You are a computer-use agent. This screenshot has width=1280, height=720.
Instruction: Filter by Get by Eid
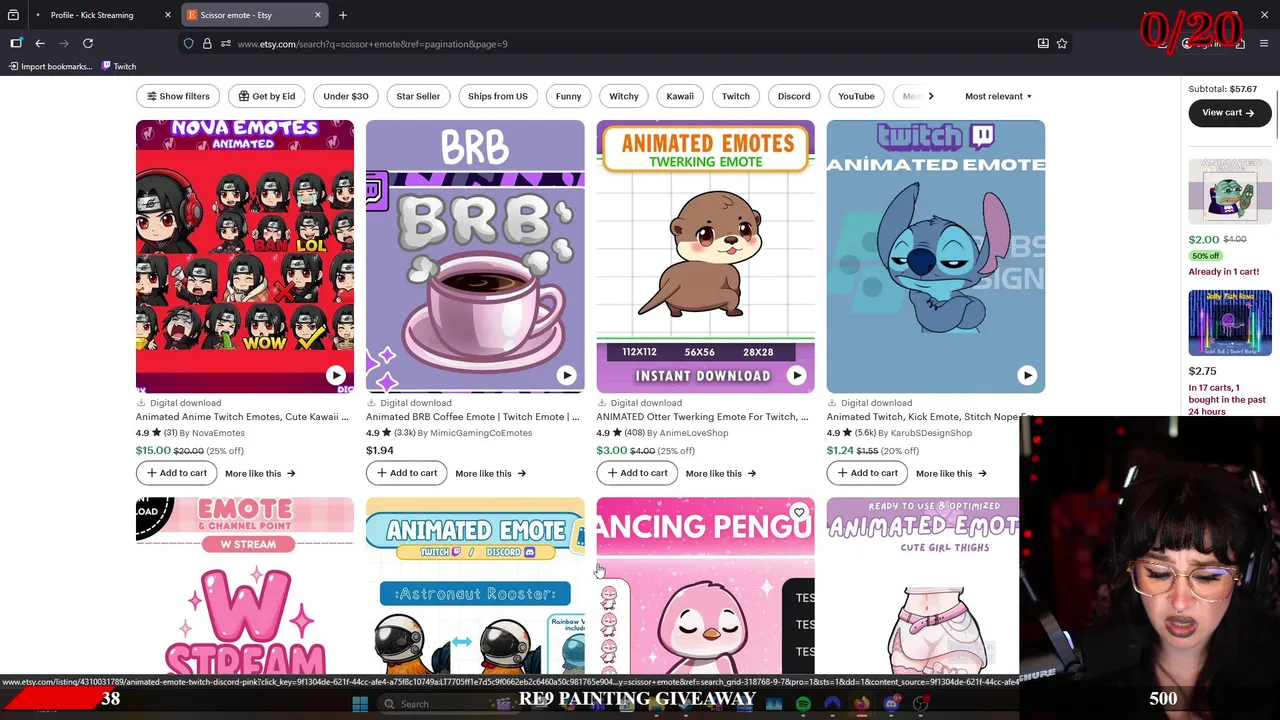[267, 96]
